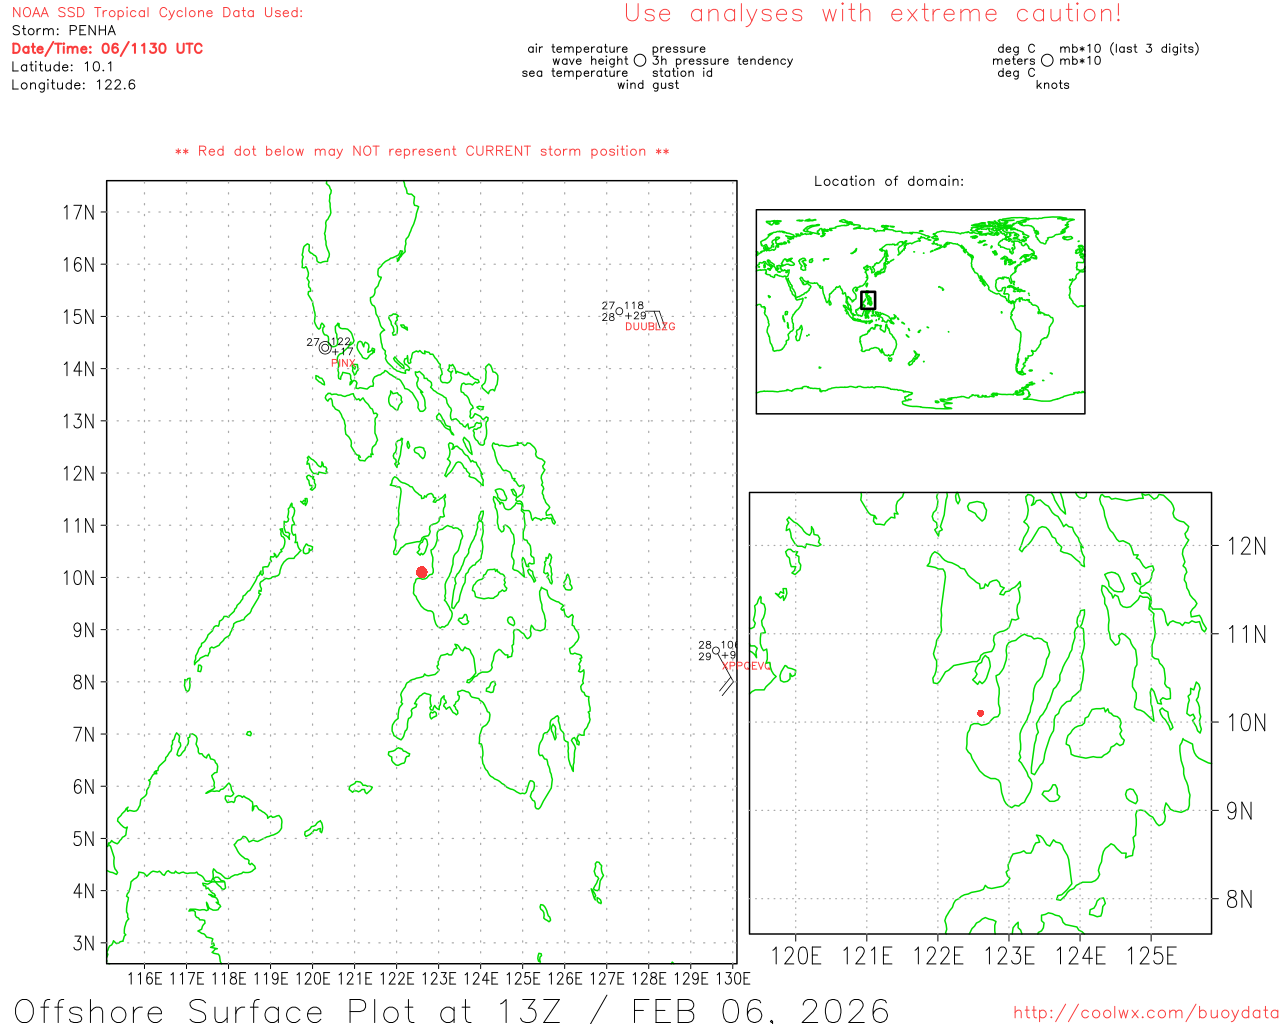1280x1024 pixels.
Task: Click 'wind gust' legend label
Action: (648, 85)
